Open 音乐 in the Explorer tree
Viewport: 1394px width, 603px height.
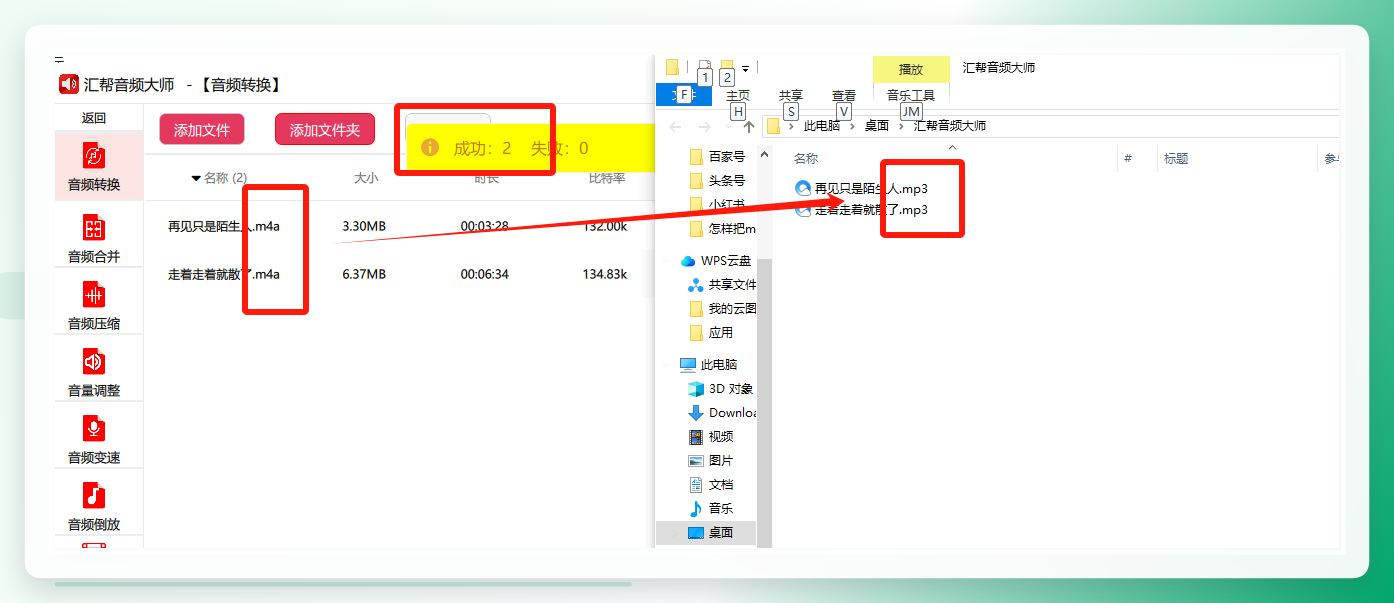[711, 509]
